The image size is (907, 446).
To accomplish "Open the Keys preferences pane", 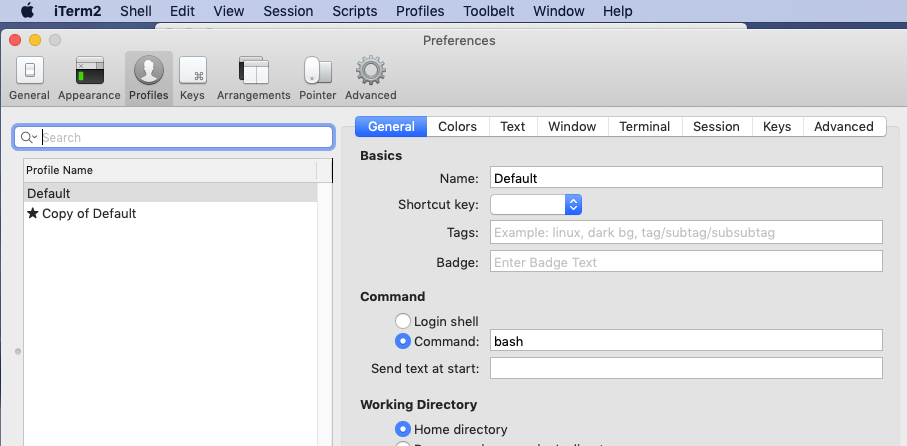I will pos(192,78).
